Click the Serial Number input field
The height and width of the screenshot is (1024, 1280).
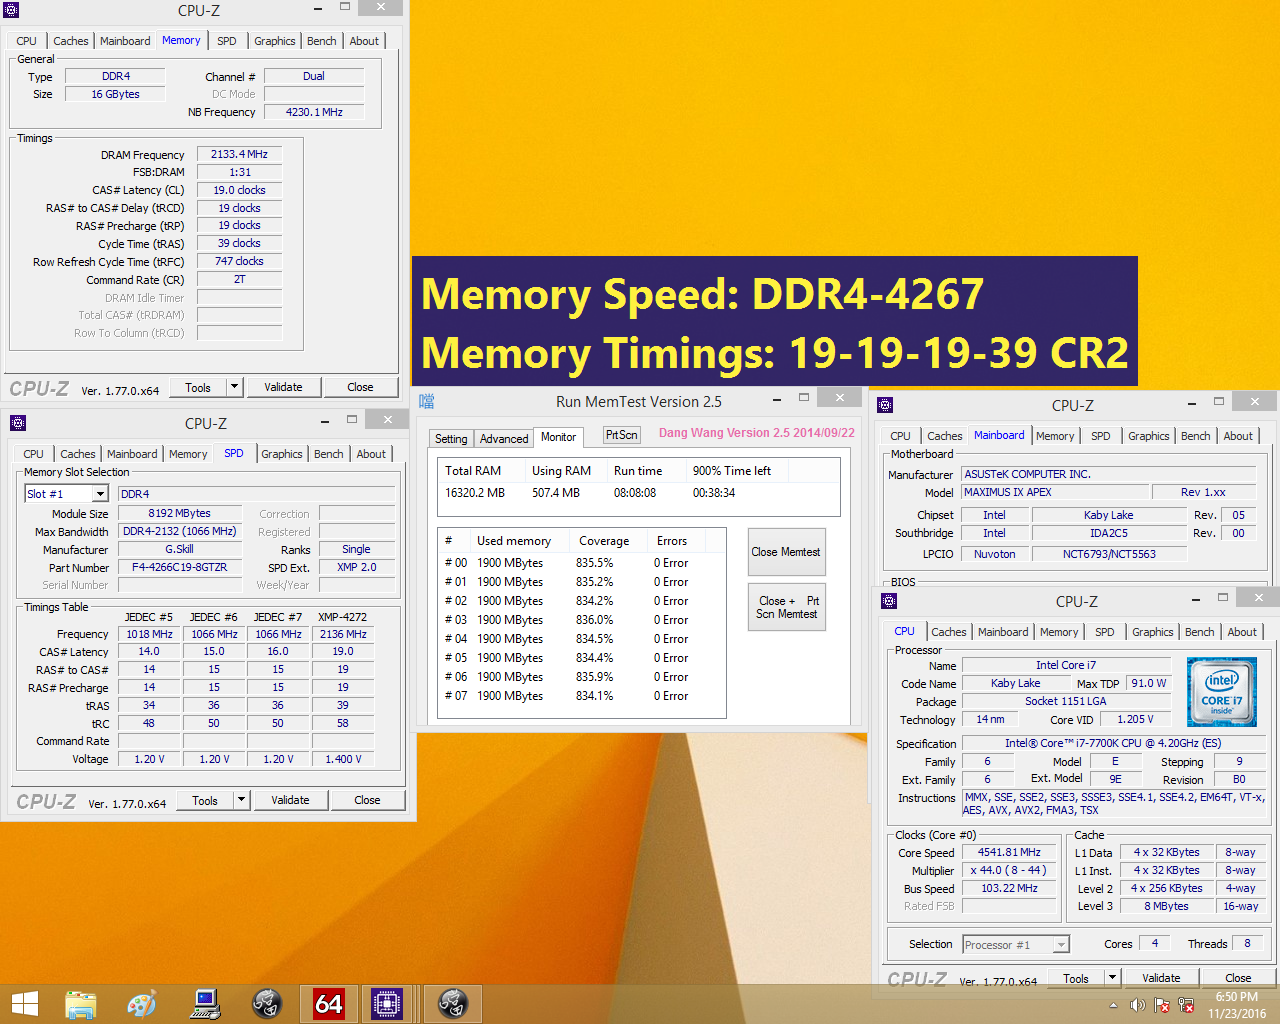click(179, 585)
